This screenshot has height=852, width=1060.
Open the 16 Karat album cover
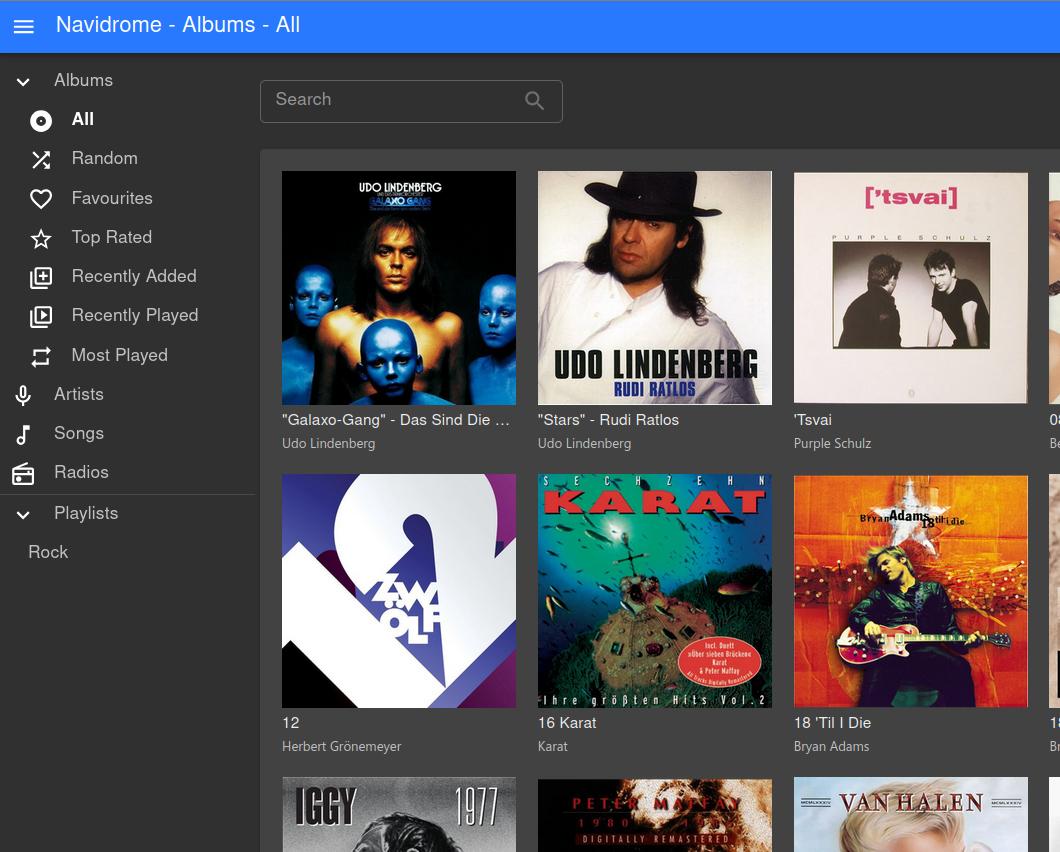pos(654,590)
